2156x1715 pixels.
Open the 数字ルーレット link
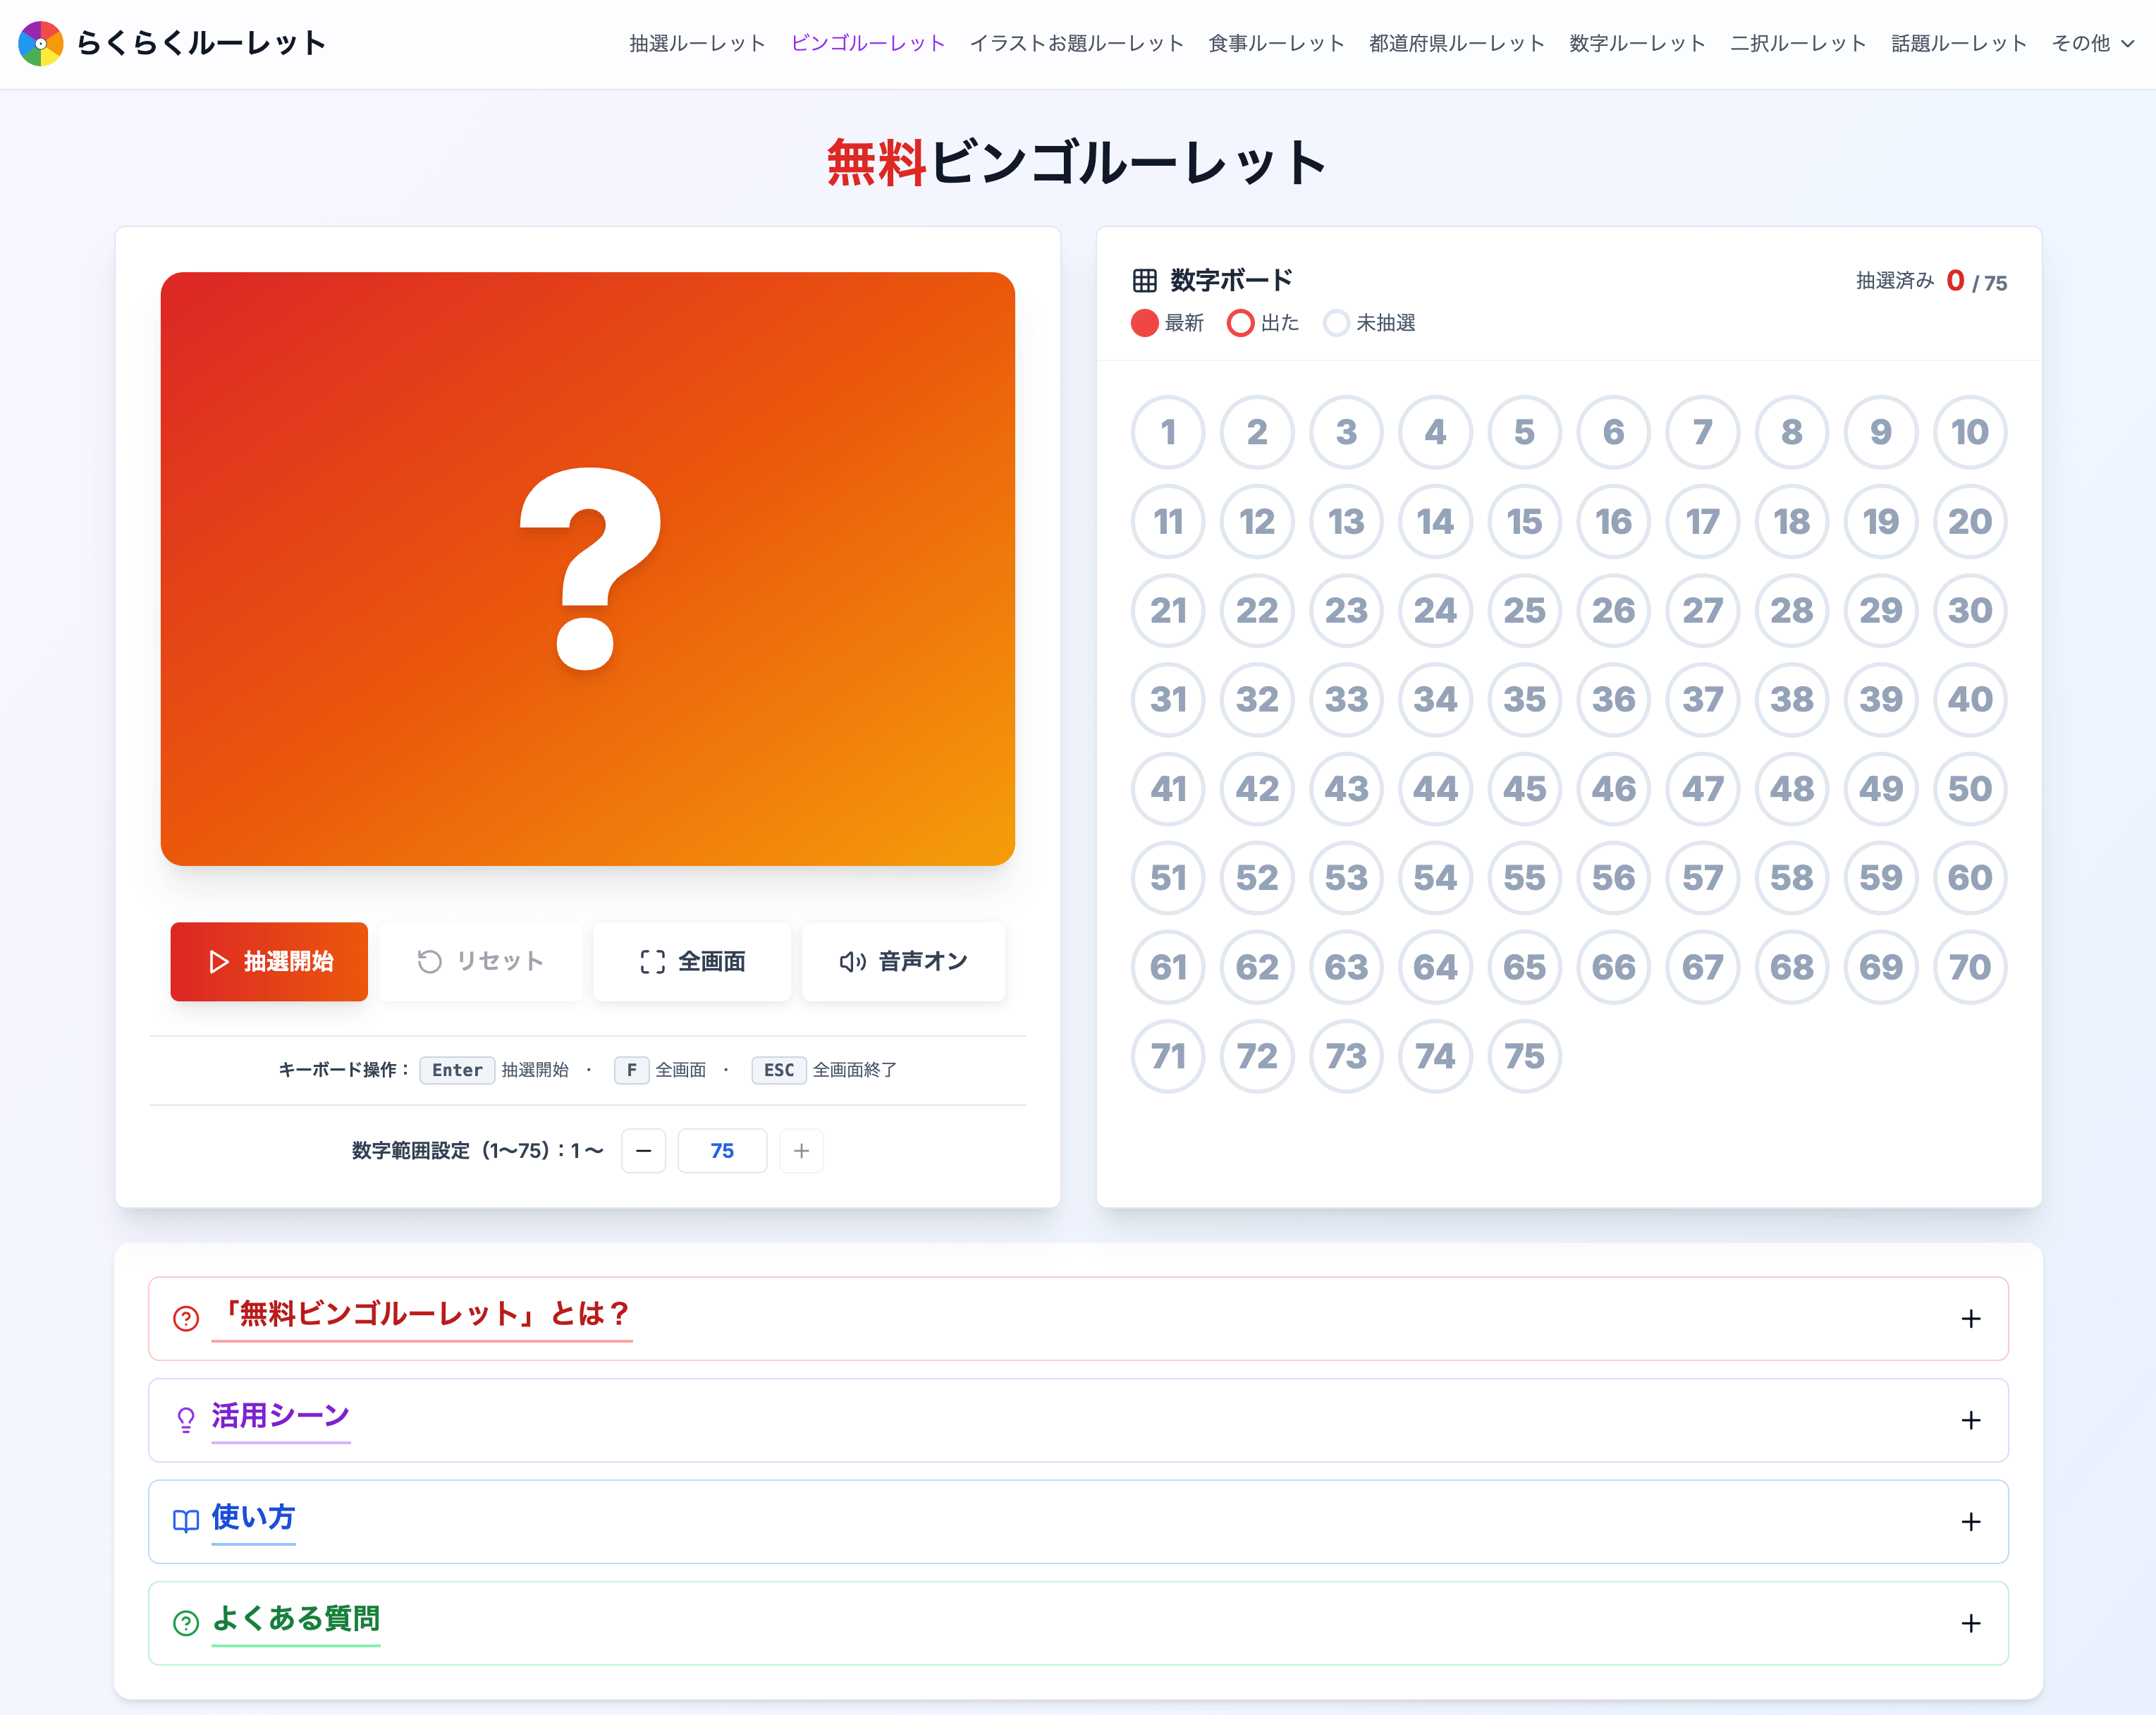pos(1637,43)
